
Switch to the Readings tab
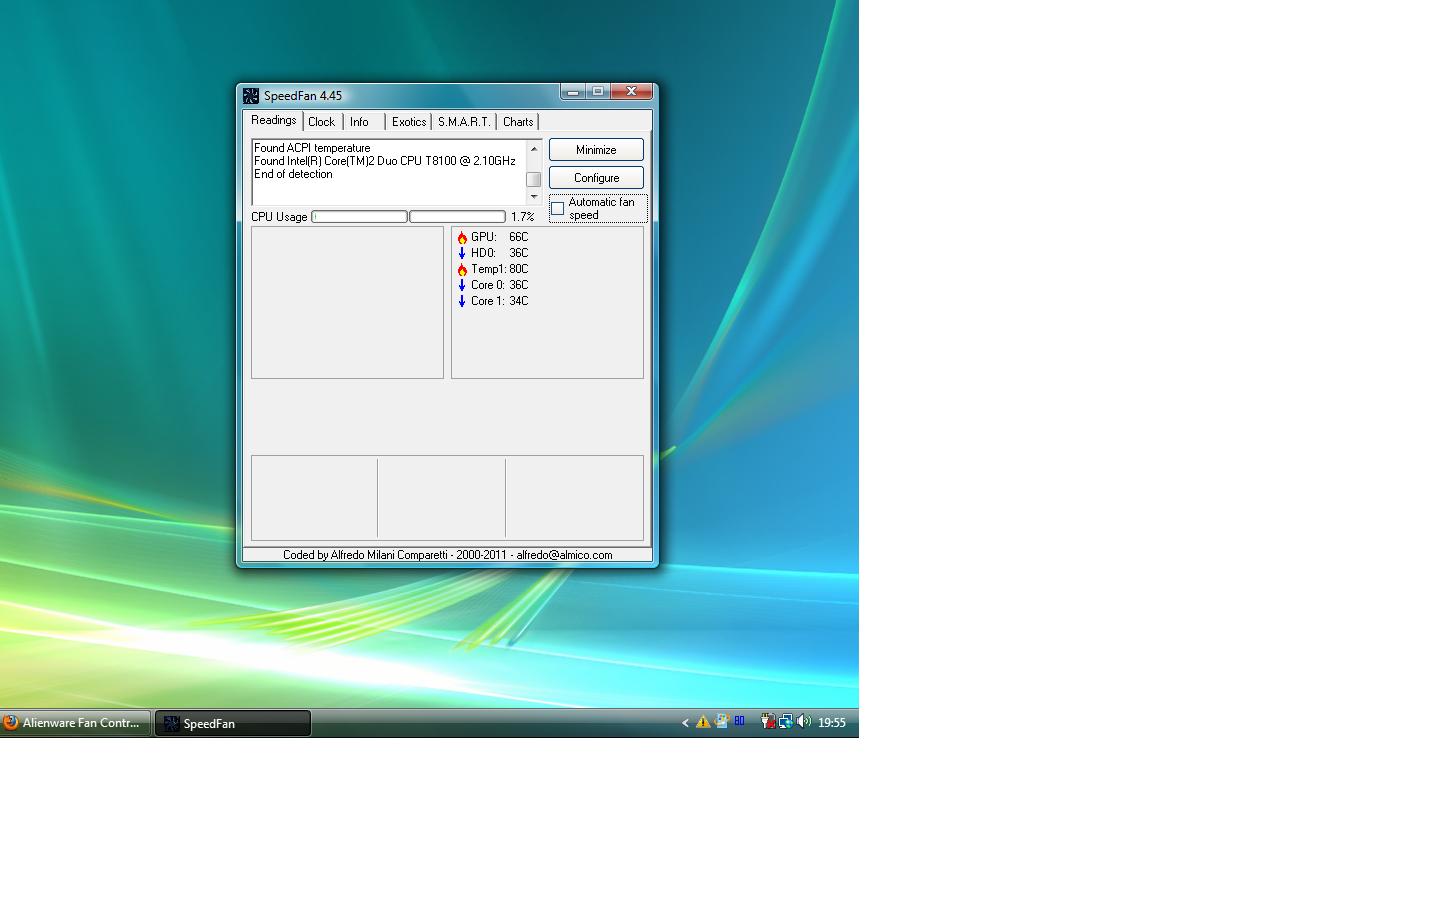point(274,120)
